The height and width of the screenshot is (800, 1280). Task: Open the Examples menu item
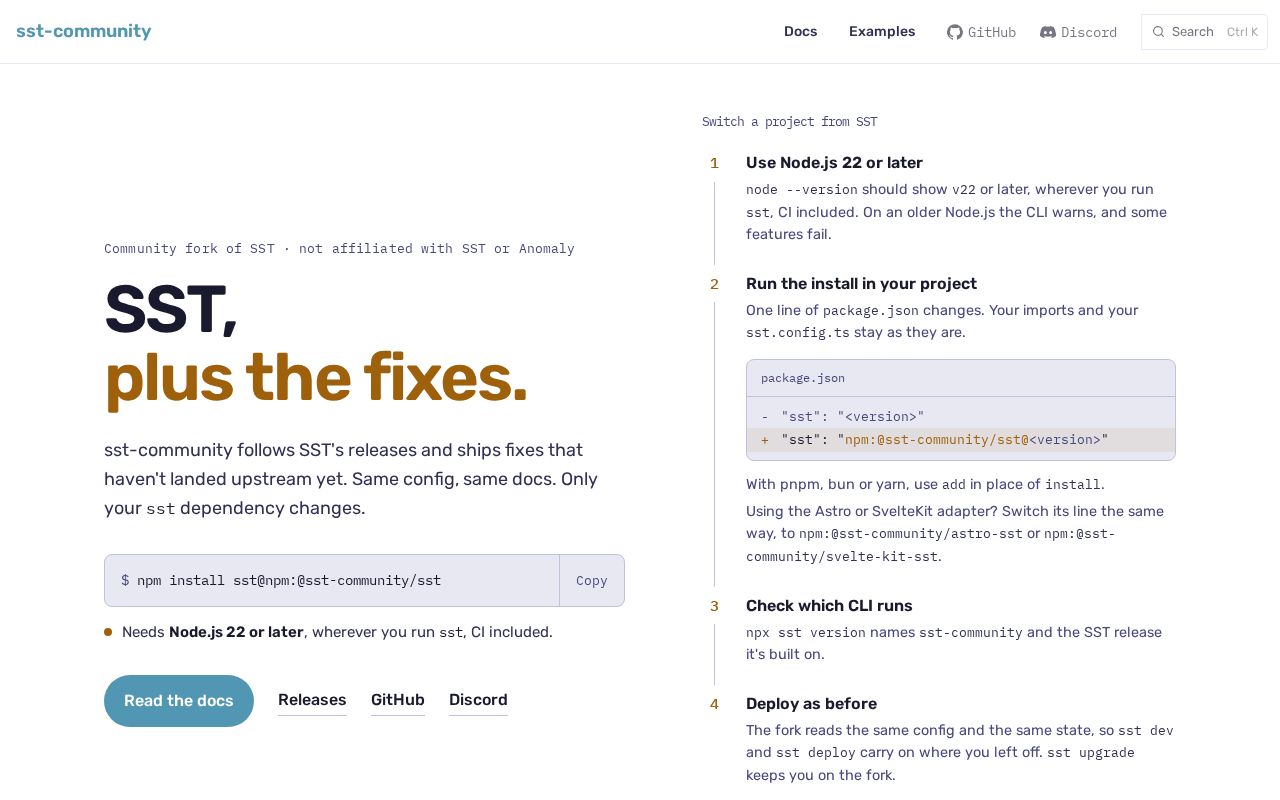pos(882,31)
